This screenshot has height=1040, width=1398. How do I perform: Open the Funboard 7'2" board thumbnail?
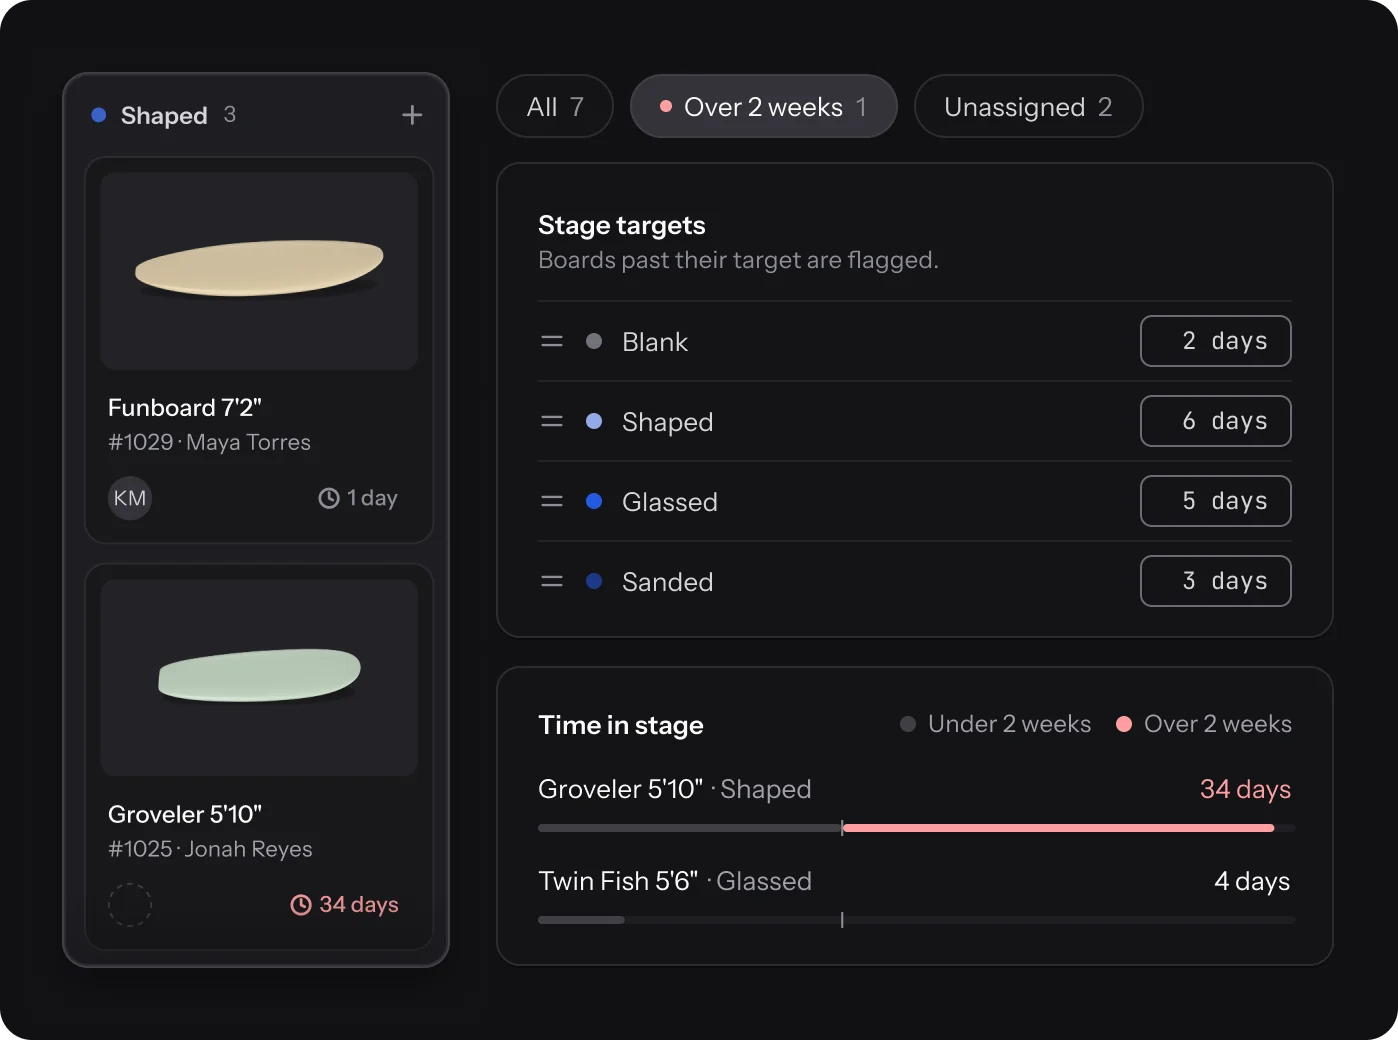coord(259,271)
